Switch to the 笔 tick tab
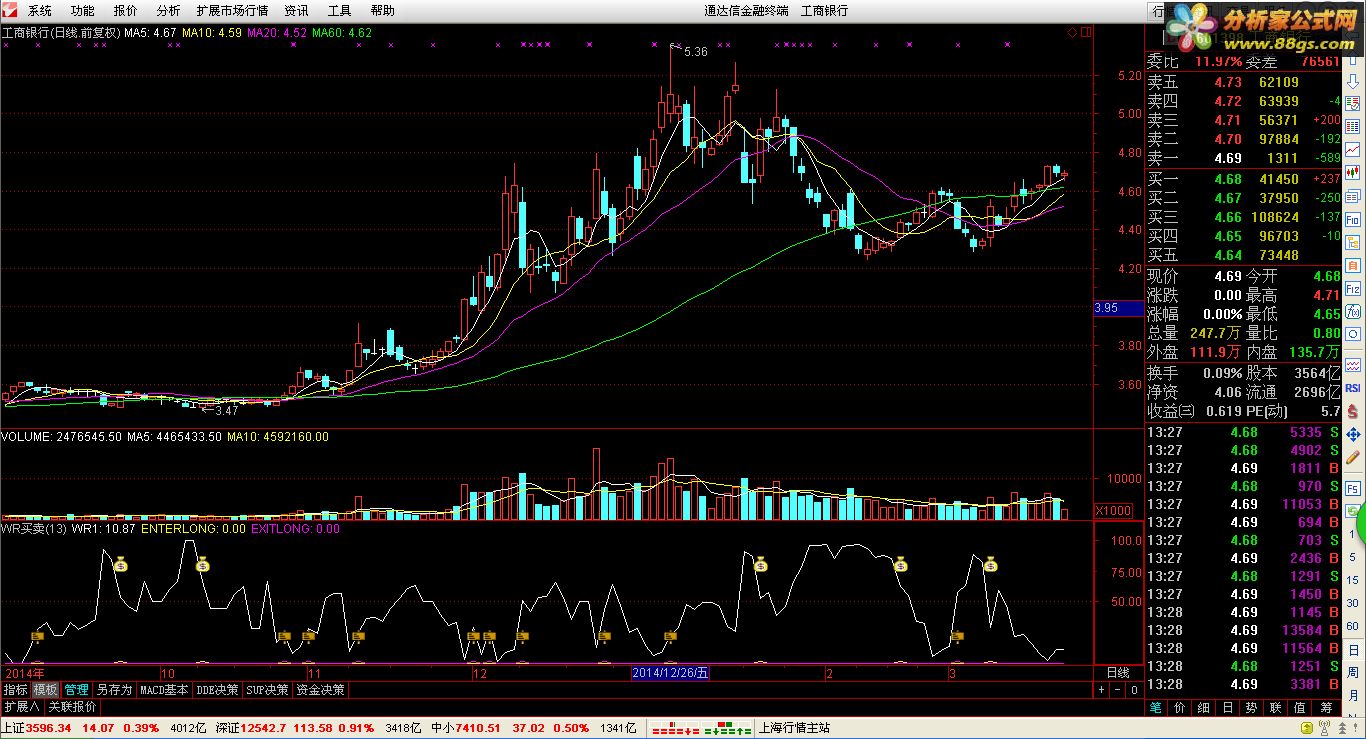This screenshot has width=1366, height=739. click(x=1156, y=707)
